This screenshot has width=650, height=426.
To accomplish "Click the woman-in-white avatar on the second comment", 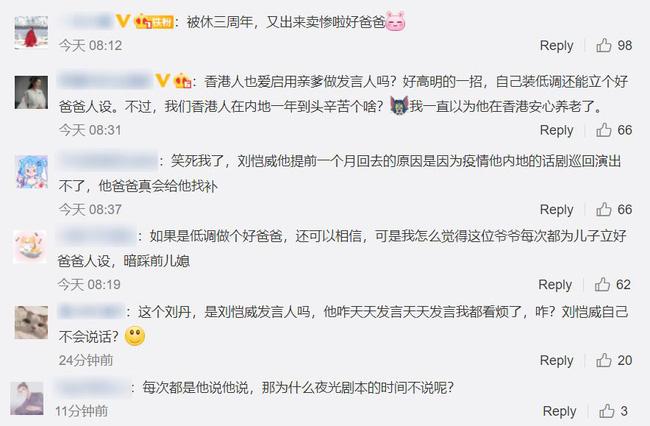I will coord(31,92).
